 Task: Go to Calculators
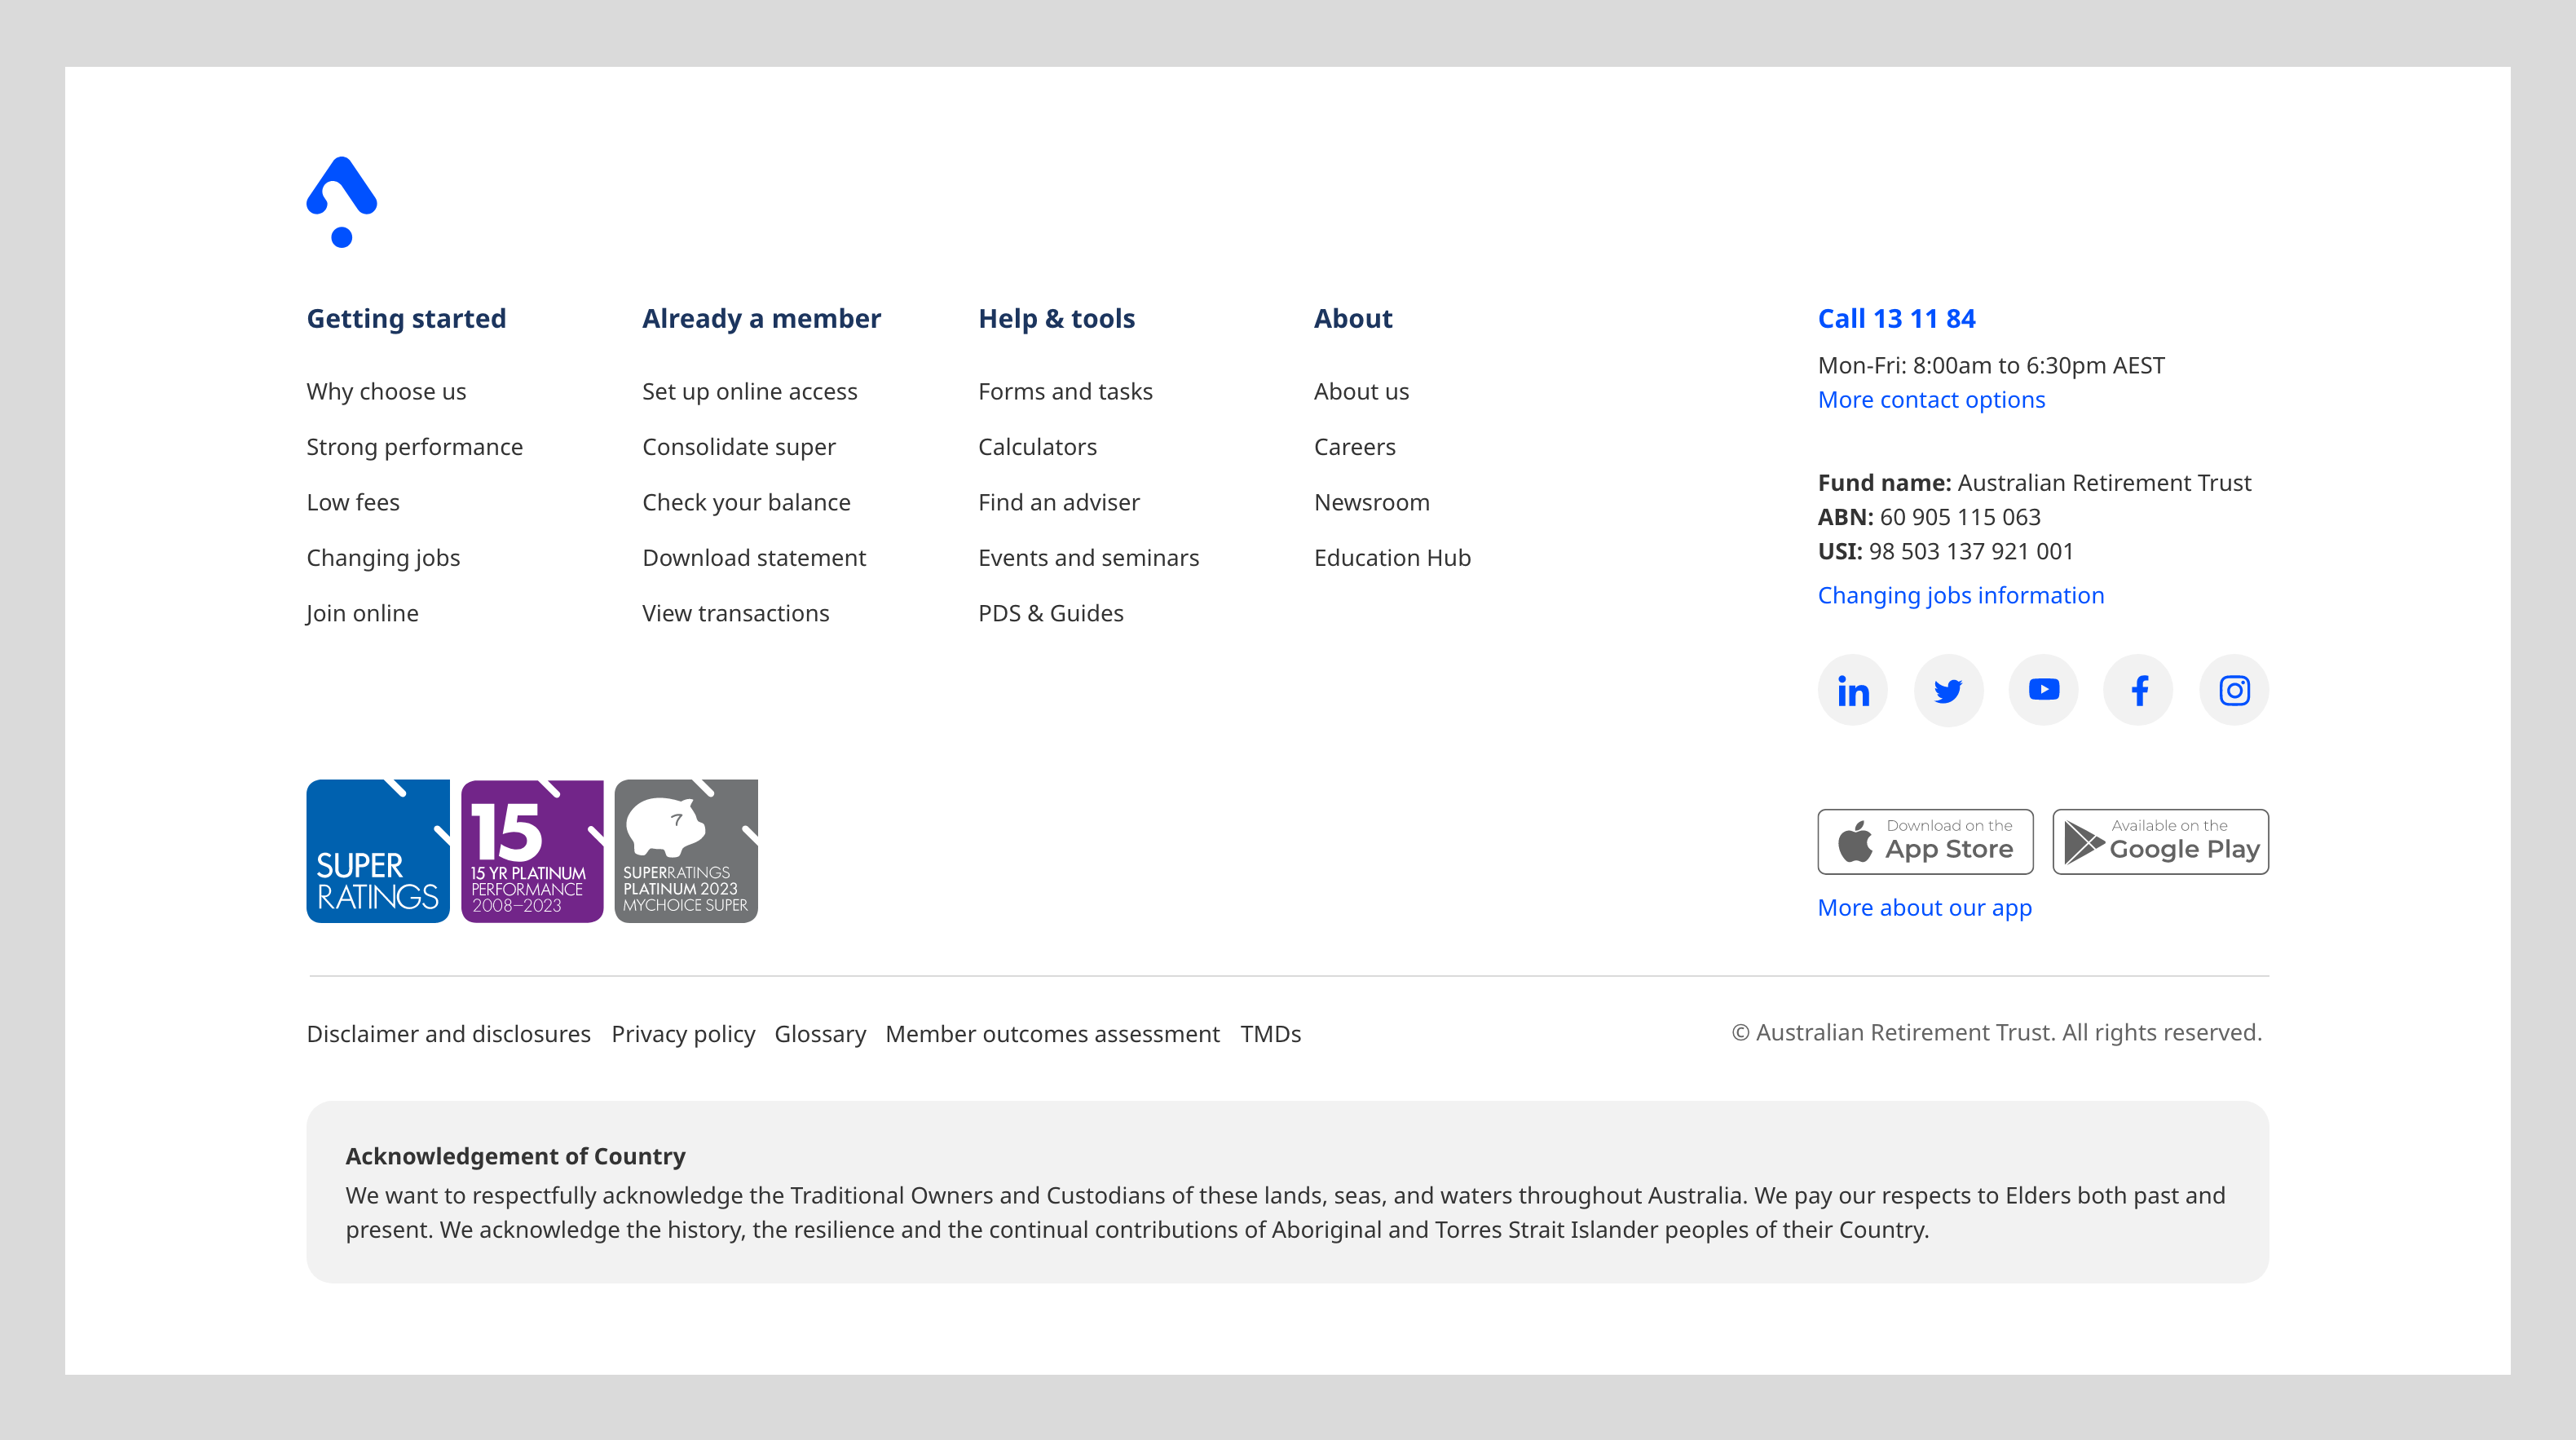click(x=1037, y=447)
